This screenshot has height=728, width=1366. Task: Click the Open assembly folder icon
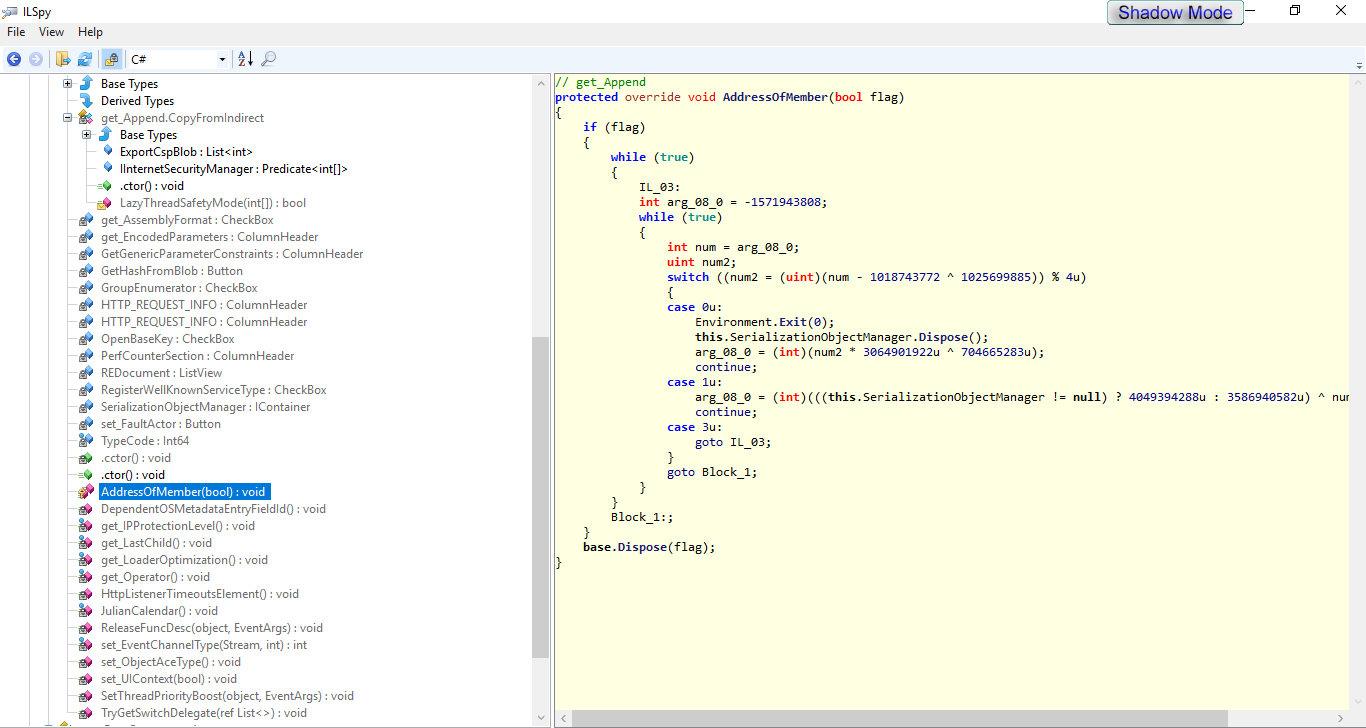(x=63, y=60)
